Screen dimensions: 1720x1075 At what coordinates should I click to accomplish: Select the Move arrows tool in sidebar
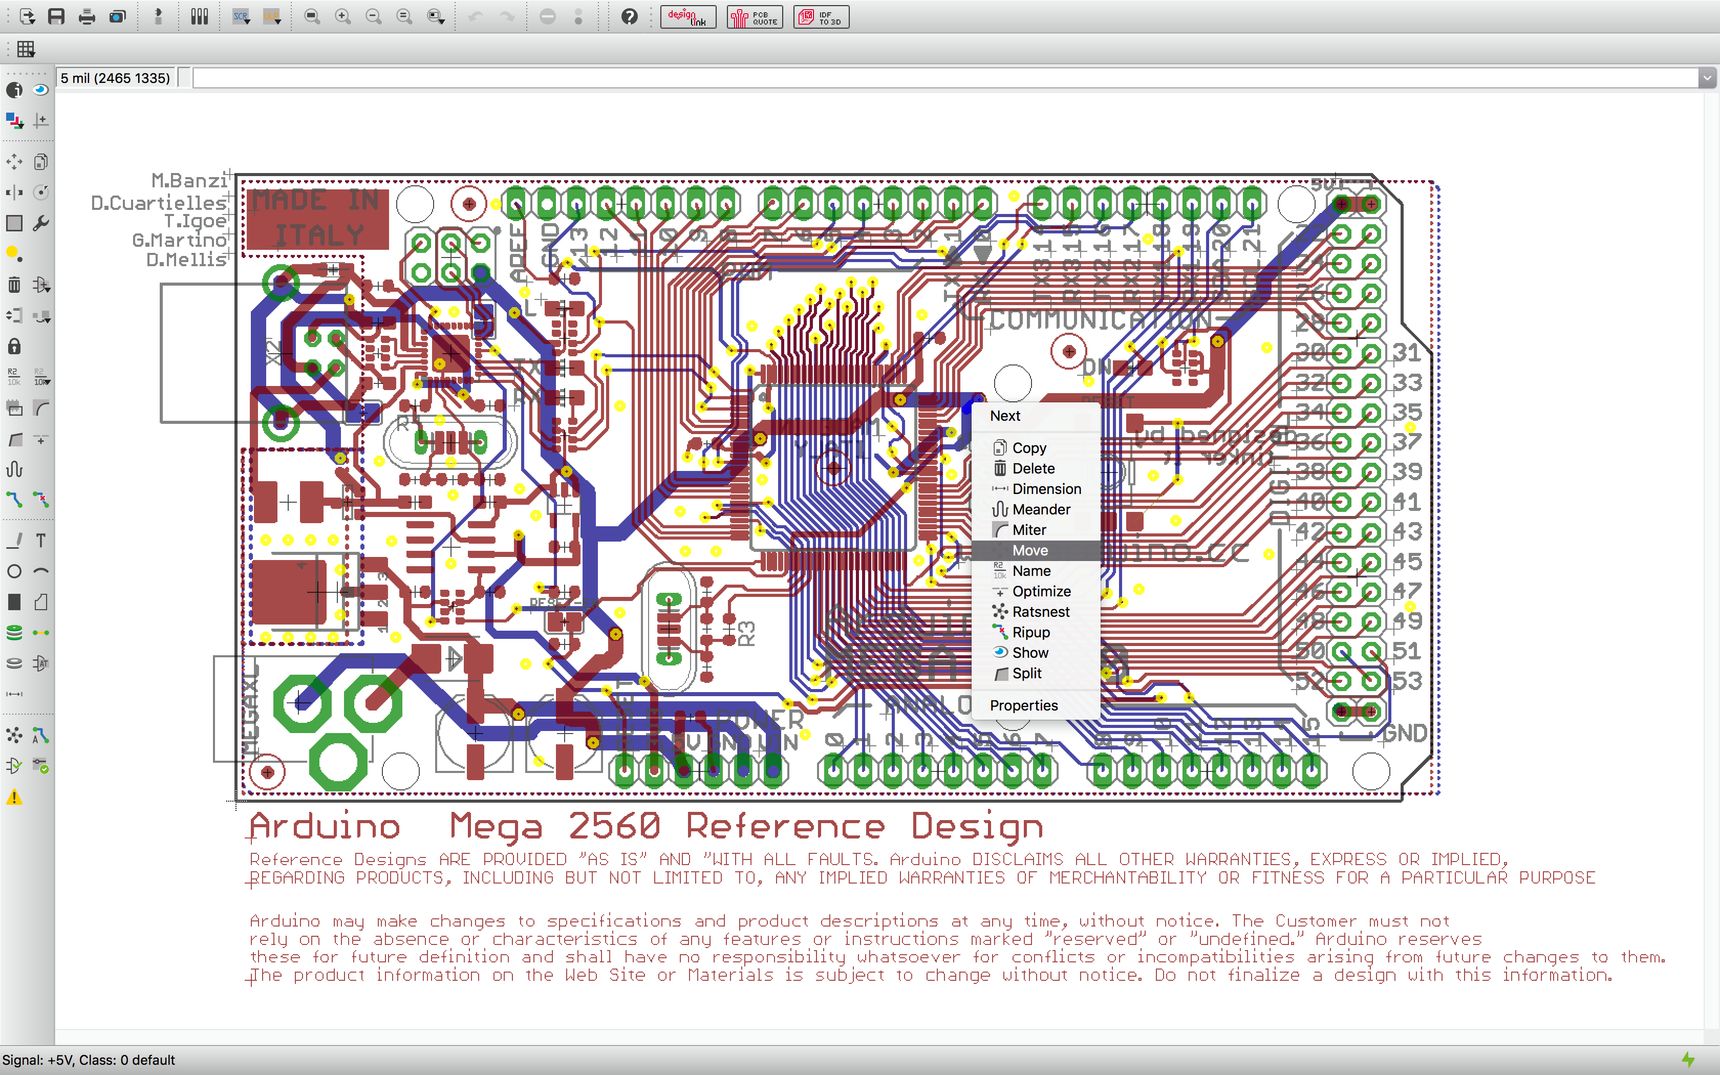click(x=14, y=161)
